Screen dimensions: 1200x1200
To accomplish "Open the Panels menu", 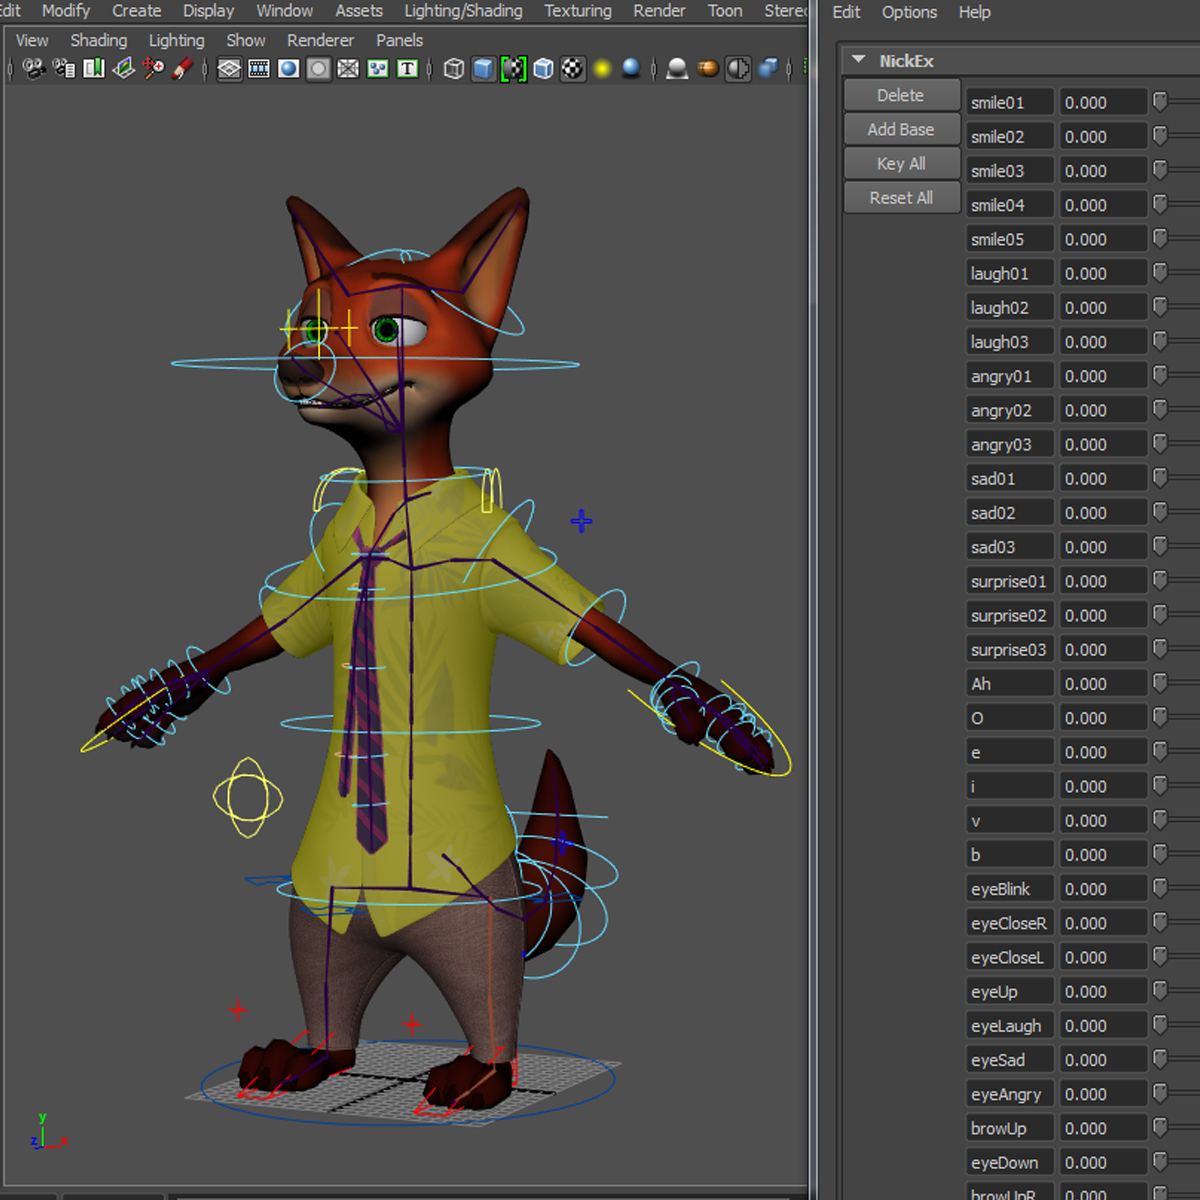I will (x=399, y=40).
